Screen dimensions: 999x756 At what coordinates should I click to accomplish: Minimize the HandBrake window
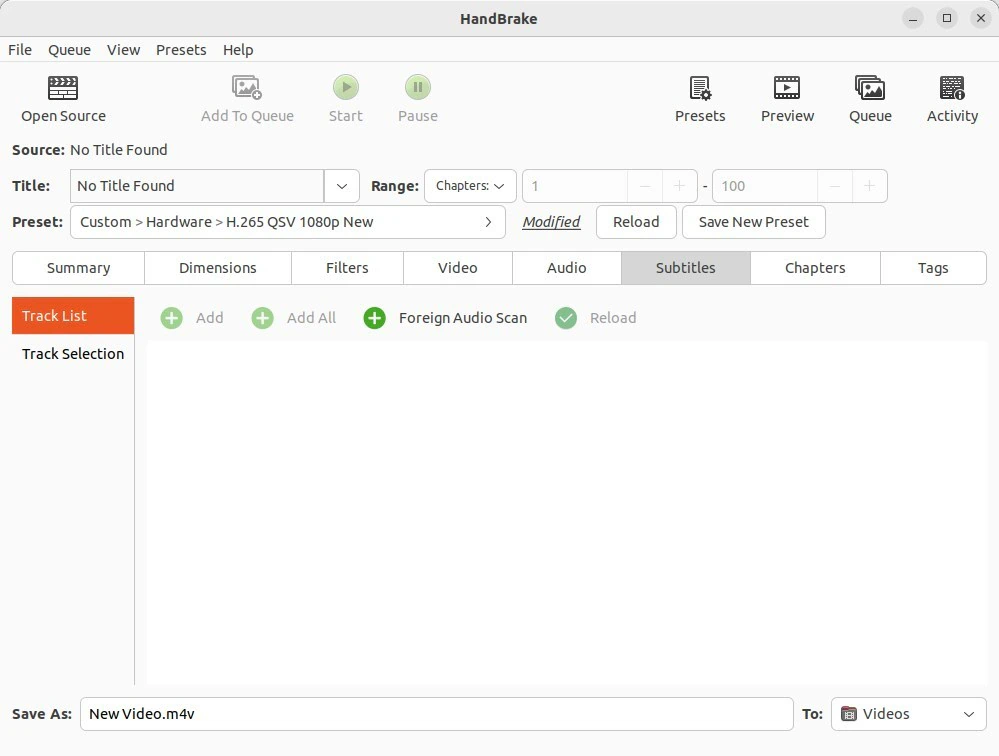[x=913, y=18]
